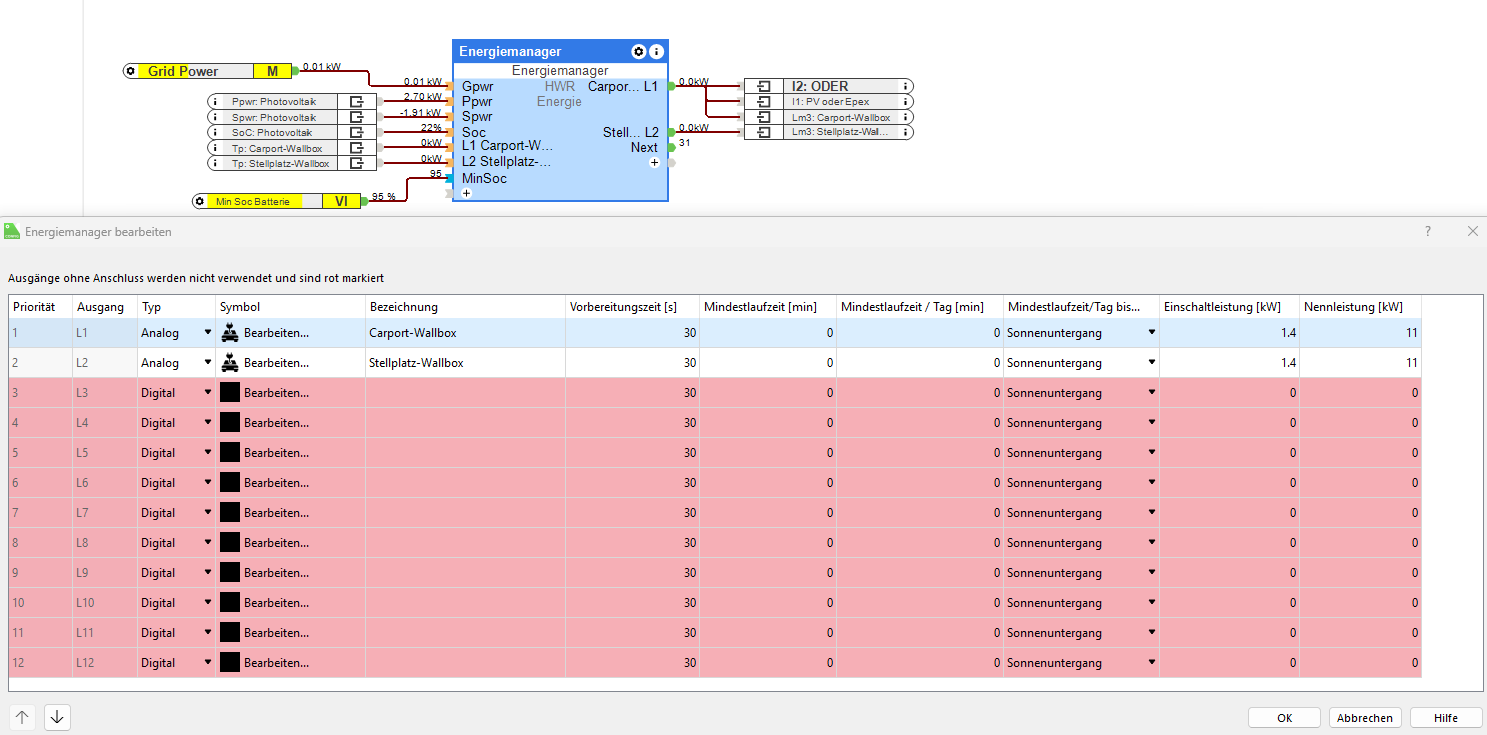Click Bearbeiten... in the L1 row

pos(276,333)
